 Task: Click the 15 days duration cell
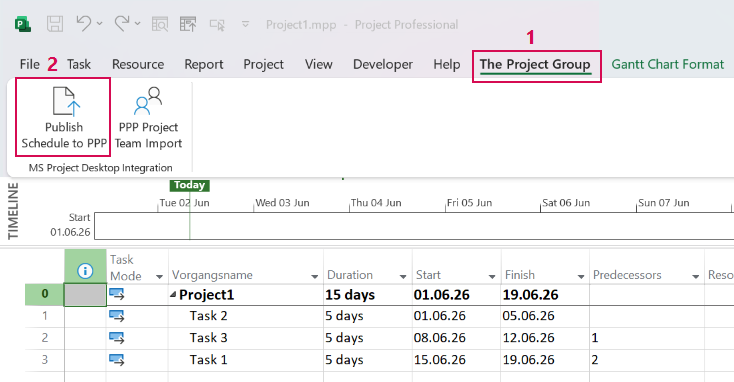coord(367,295)
